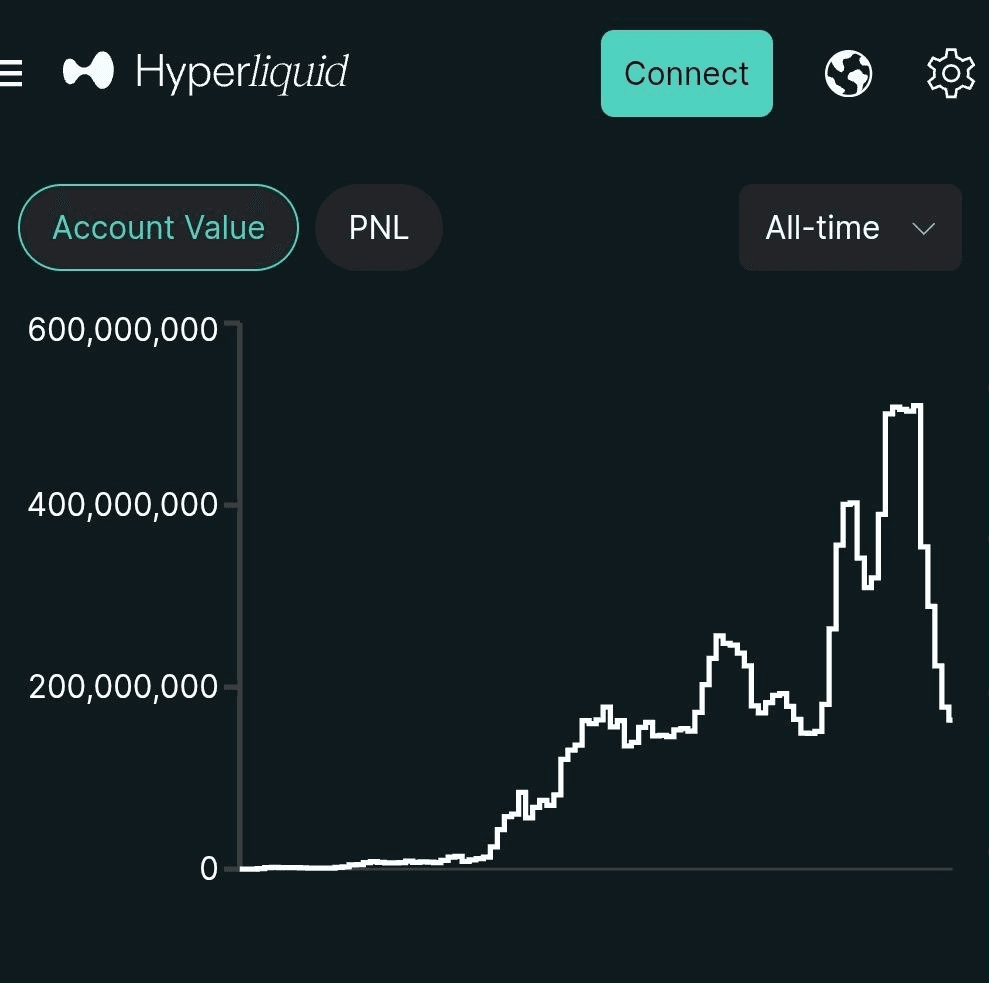Click the chevron arrow beside All-time
The height and width of the screenshot is (983, 989).
[x=924, y=229]
